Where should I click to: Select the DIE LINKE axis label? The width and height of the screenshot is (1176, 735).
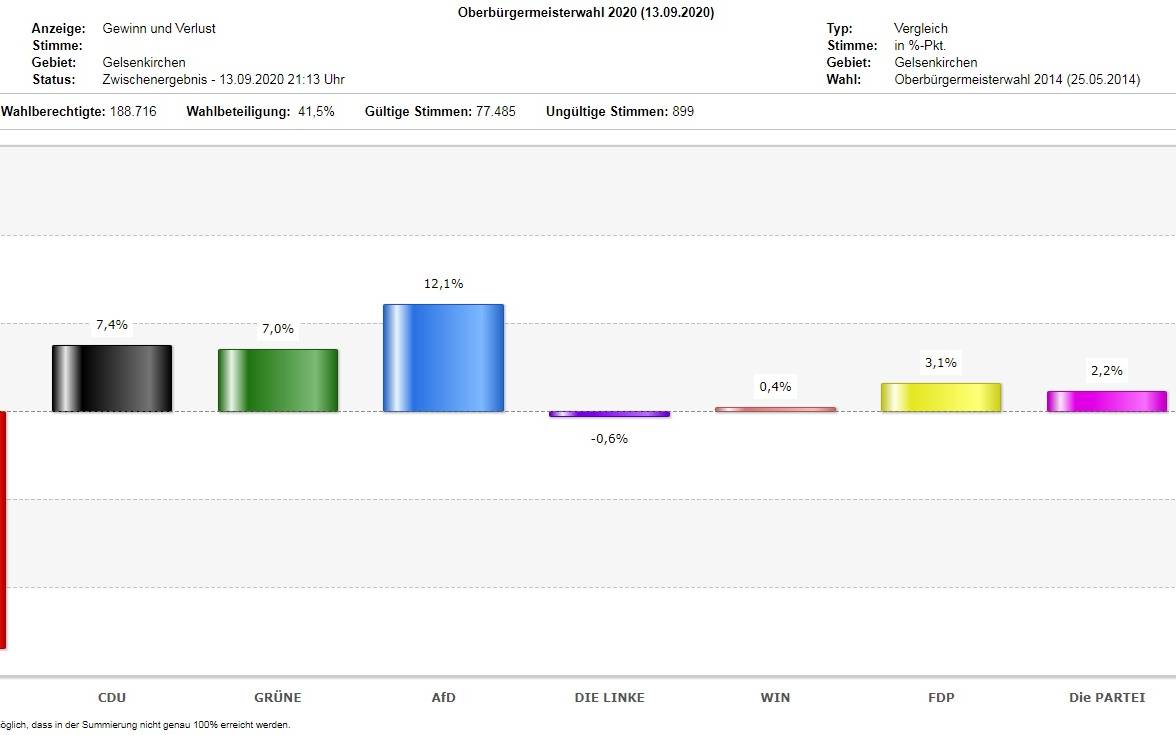[609, 697]
